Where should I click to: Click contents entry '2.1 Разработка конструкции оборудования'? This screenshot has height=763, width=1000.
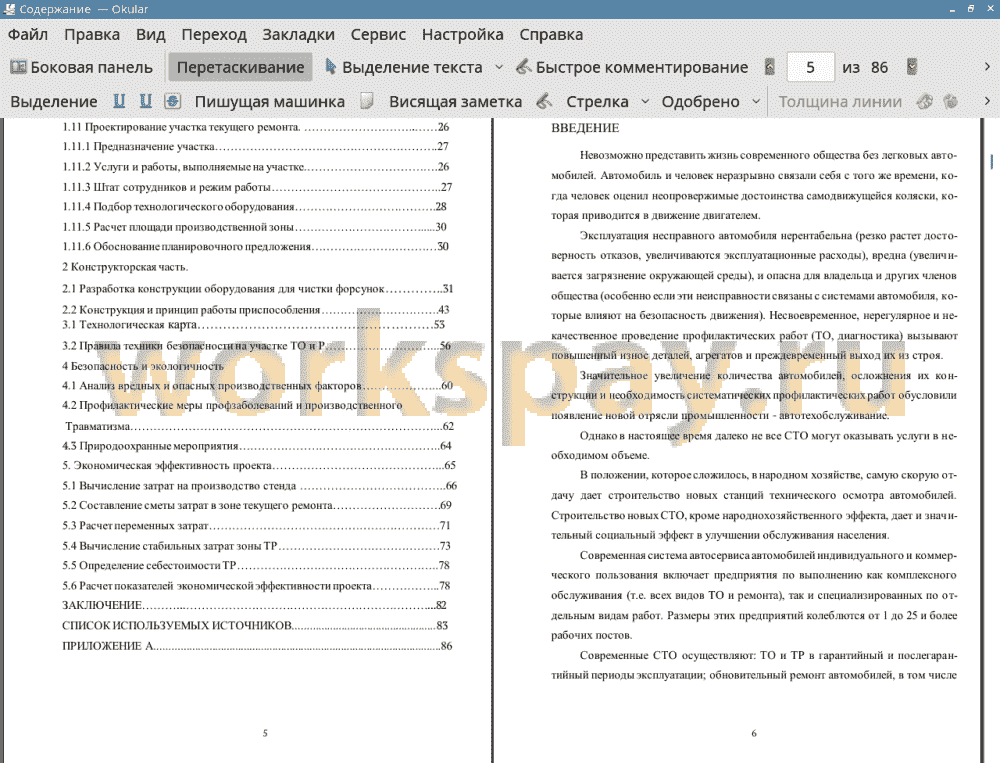(x=257, y=289)
